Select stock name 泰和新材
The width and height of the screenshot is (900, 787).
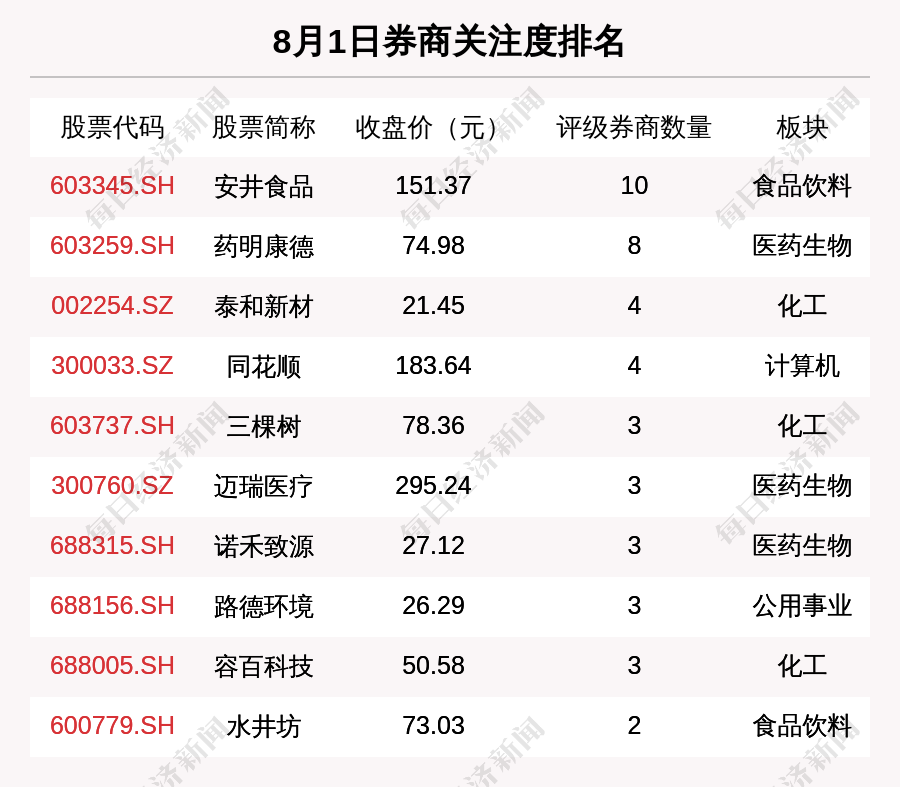263,307
